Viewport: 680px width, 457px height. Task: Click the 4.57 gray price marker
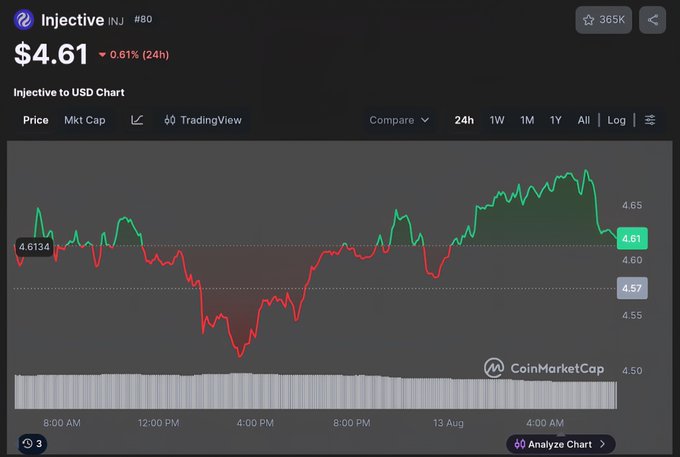632,288
